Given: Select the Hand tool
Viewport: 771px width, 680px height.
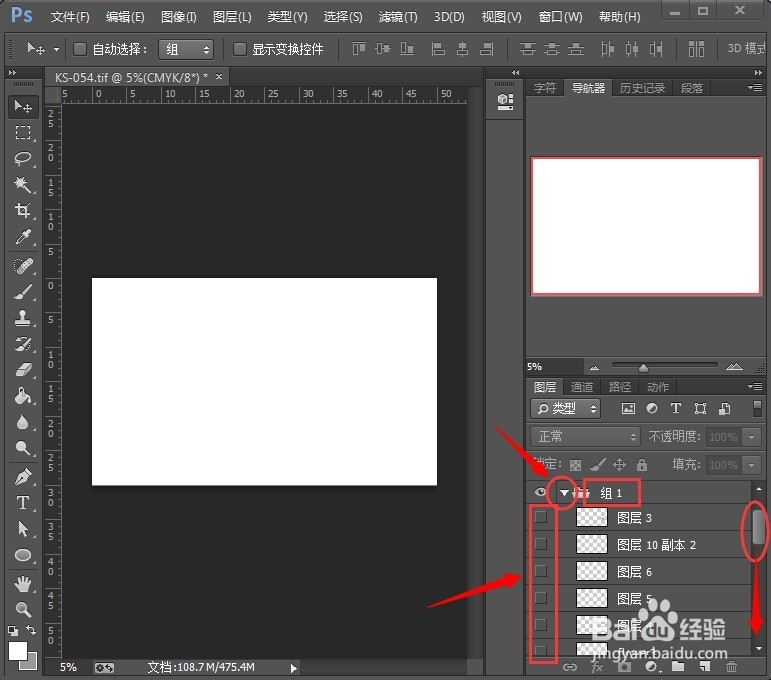Looking at the screenshot, I should pyautogui.click(x=23, y=584).
